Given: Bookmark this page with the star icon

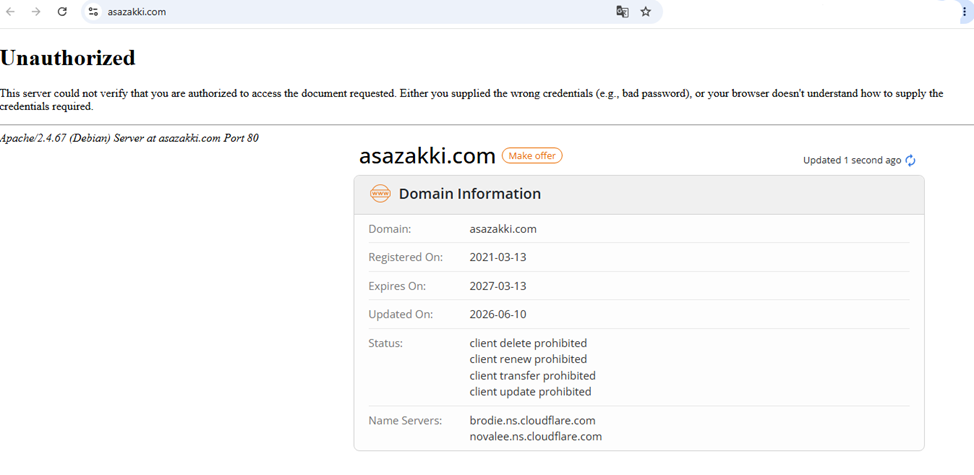Looking at the screenshot, I should pos(646,11).
